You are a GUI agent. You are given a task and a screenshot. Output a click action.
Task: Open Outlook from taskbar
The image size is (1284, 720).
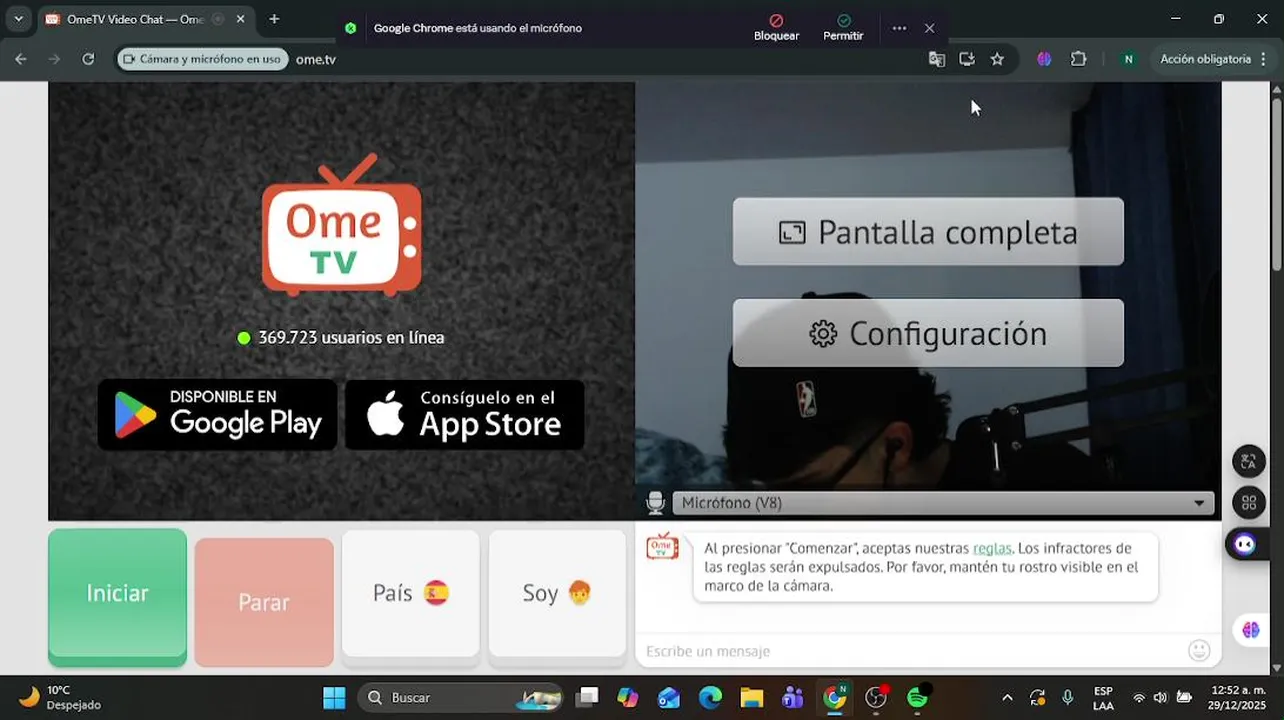tap(669, 697)
